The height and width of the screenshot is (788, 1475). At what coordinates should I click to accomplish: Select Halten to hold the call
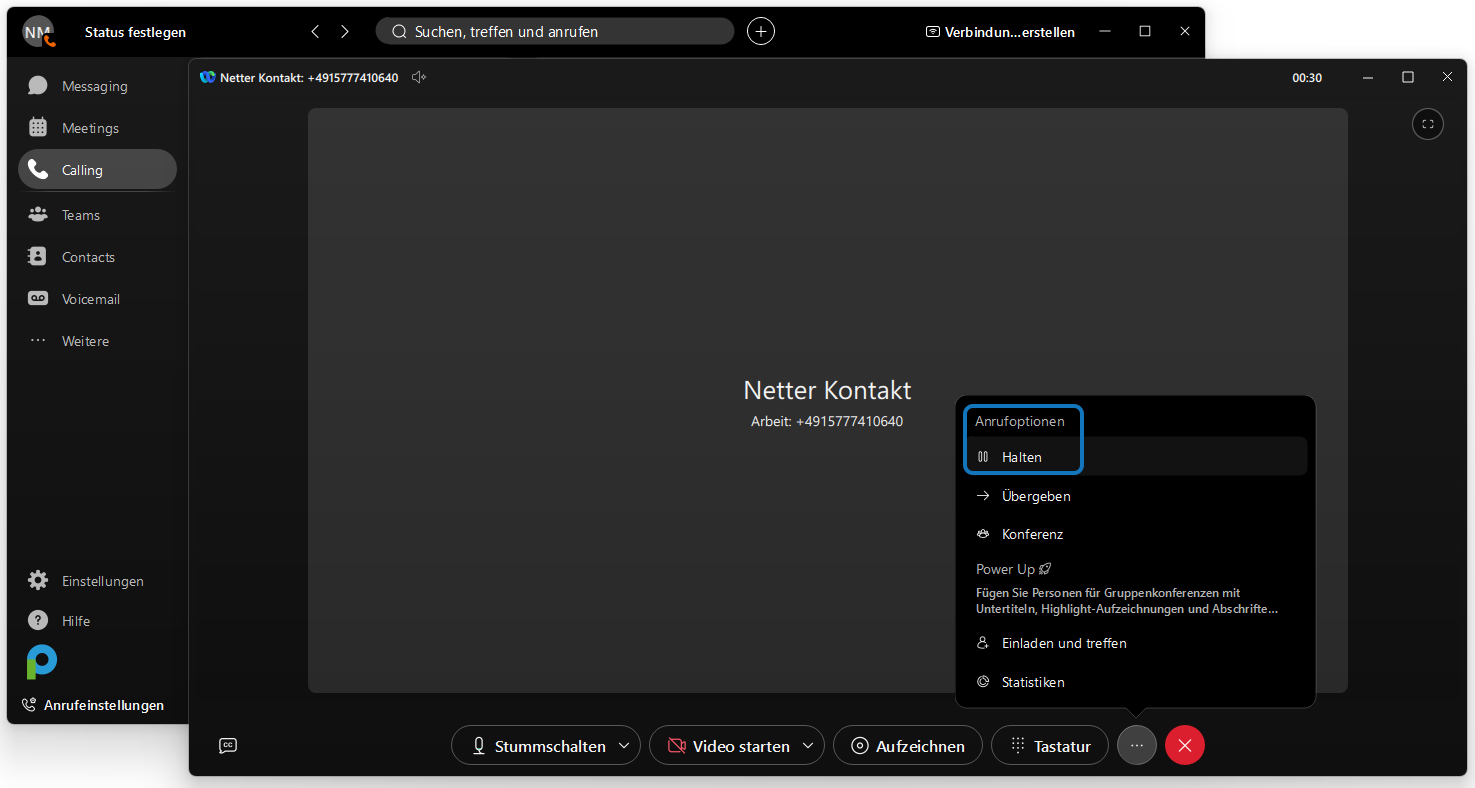1022,457
